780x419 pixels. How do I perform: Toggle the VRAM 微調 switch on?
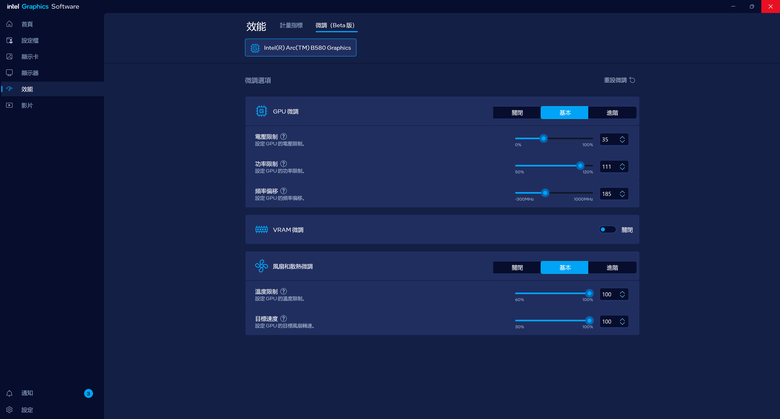click(607, 229)
